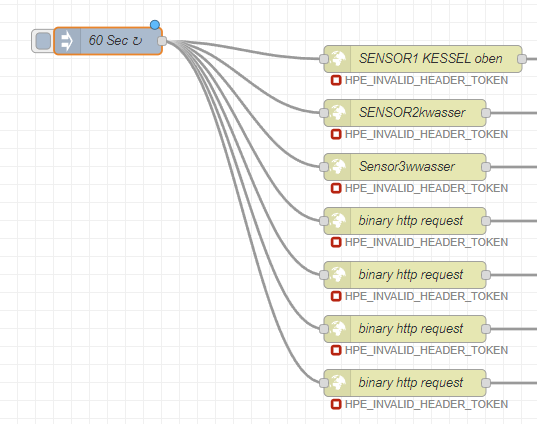The image size is (537, 424).
Task: Trigger the 60 Sec inject node button
Action: pyautogui.click(x=43, y=41)
